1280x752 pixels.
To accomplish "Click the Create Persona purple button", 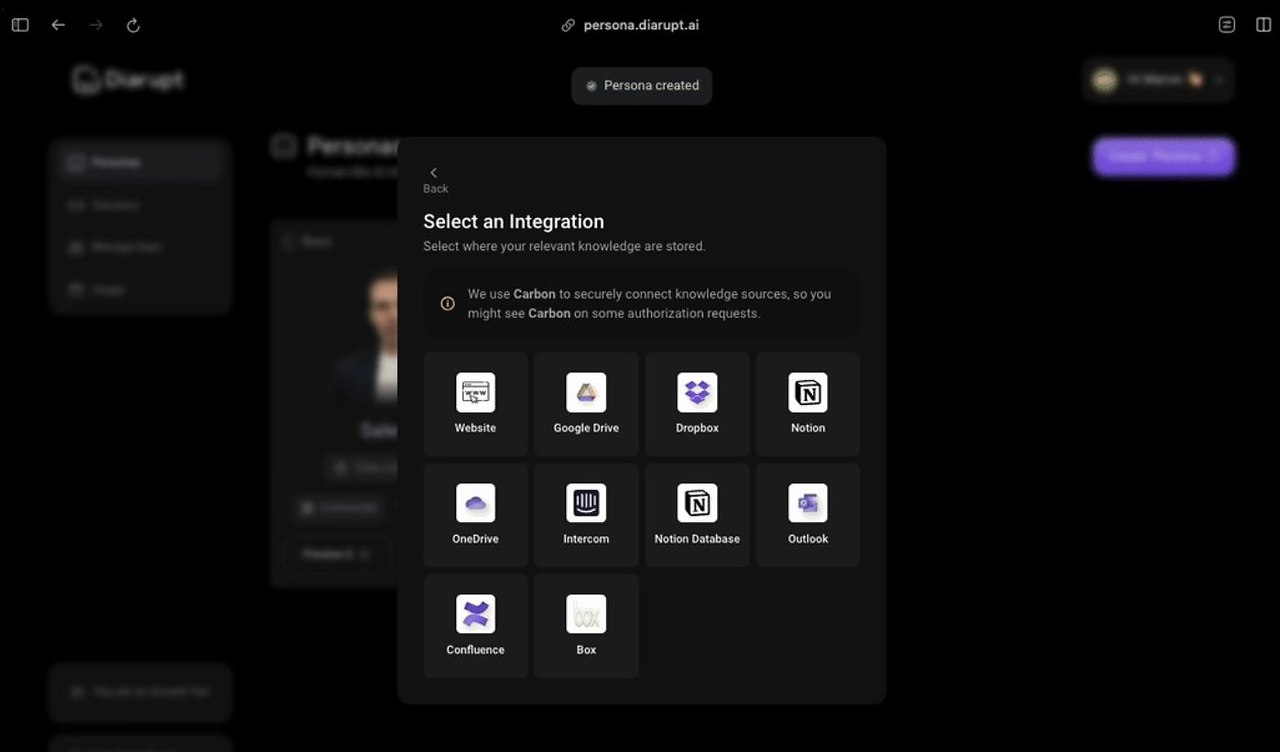I will coord(1163,157).
